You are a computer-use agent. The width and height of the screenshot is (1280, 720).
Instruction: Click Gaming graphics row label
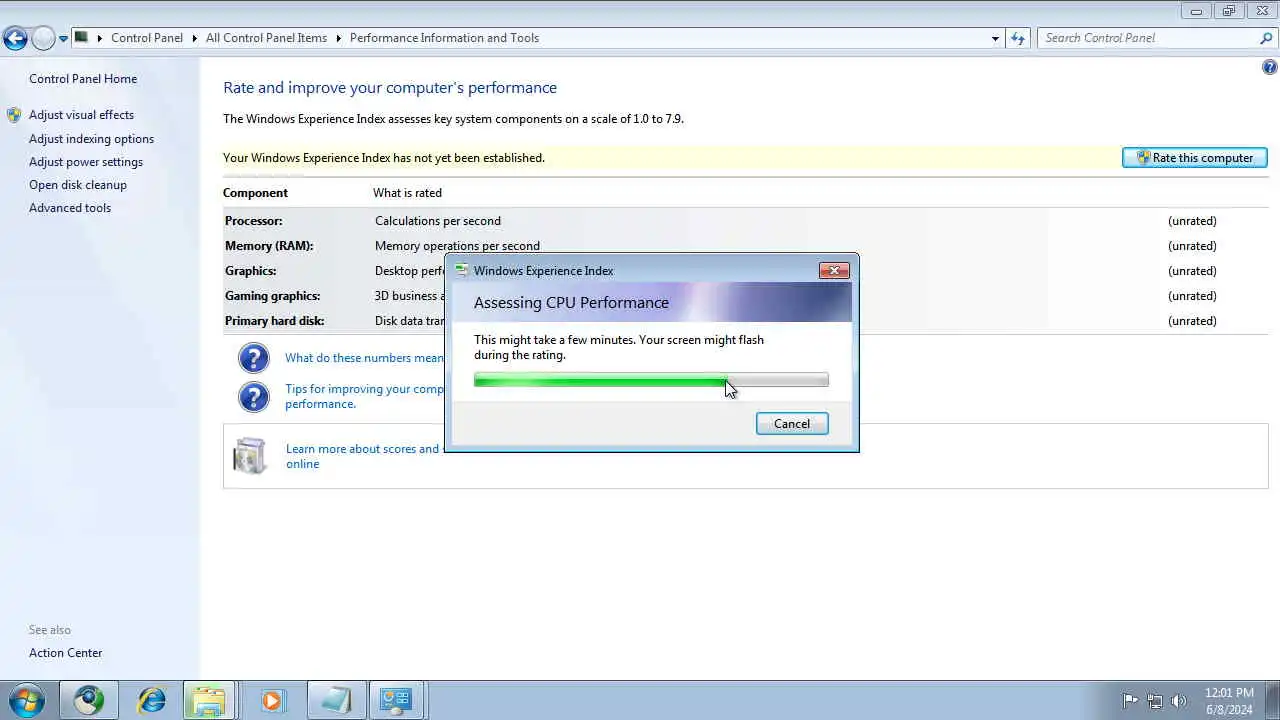pyautogui.click(x=273, y=296)
